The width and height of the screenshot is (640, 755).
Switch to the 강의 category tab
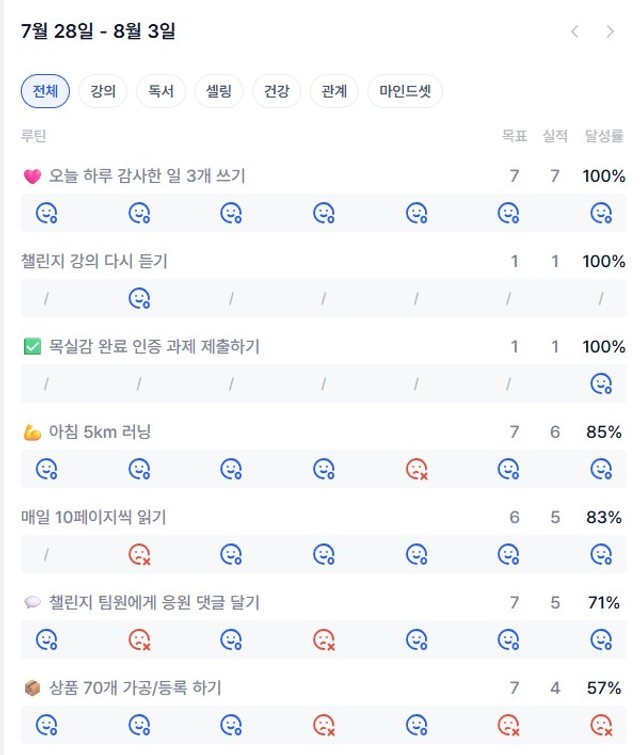103,91
